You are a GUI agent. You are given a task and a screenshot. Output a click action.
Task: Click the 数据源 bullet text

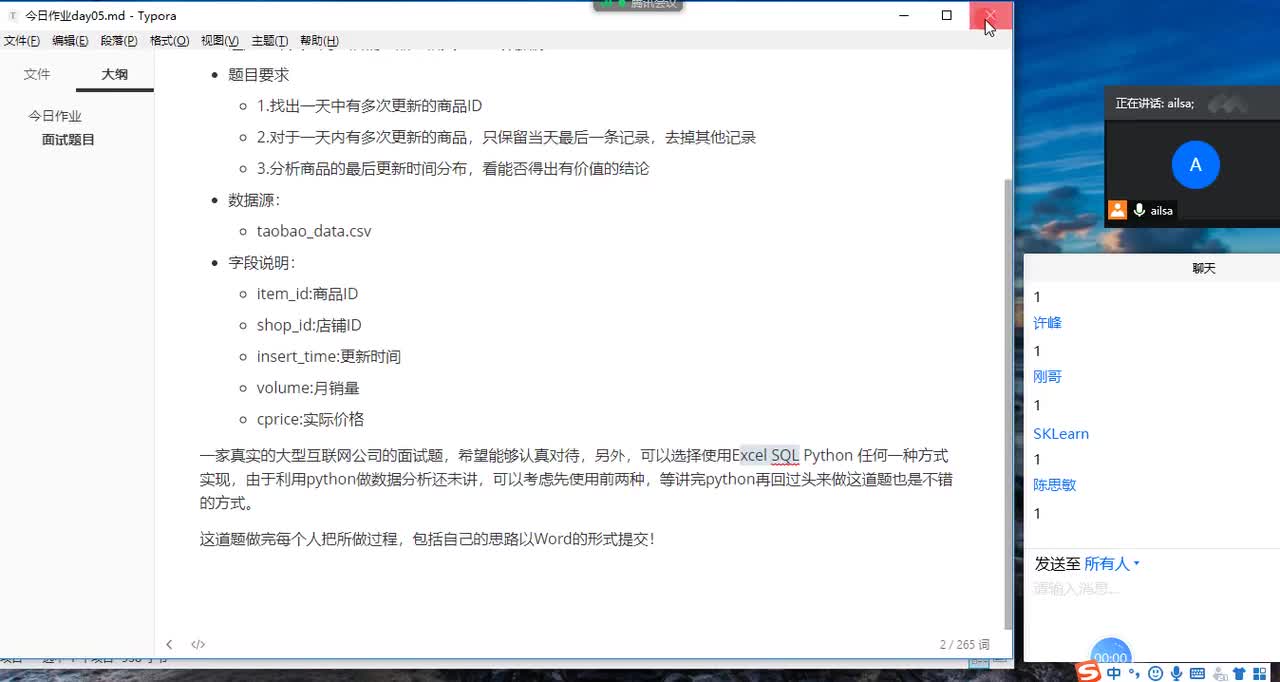click(x=254, y=200)
